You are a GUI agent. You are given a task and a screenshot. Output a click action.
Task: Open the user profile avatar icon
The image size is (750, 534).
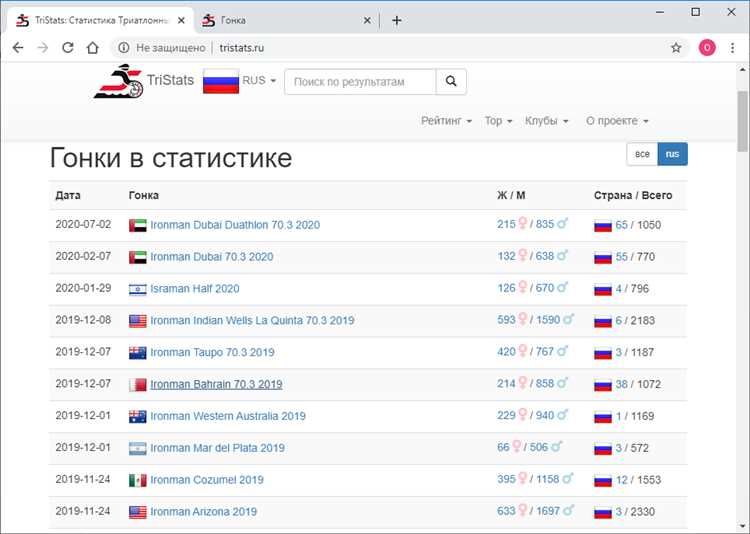[x=707, y=48]
